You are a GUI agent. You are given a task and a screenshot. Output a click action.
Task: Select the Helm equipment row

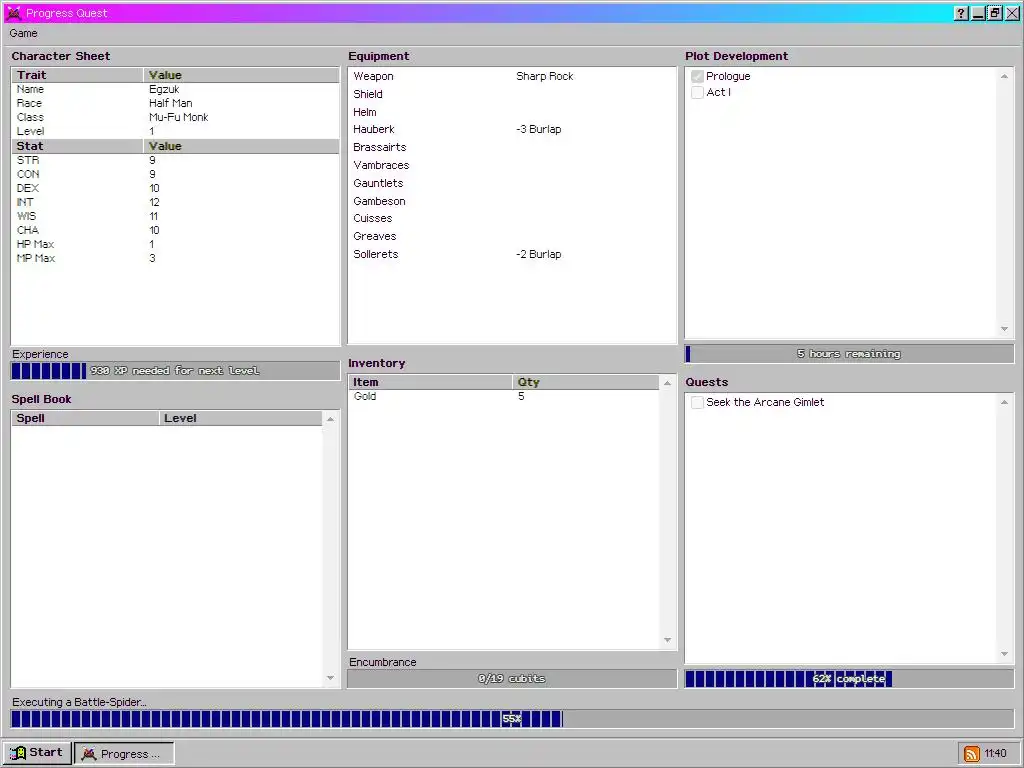coord(512,112)
